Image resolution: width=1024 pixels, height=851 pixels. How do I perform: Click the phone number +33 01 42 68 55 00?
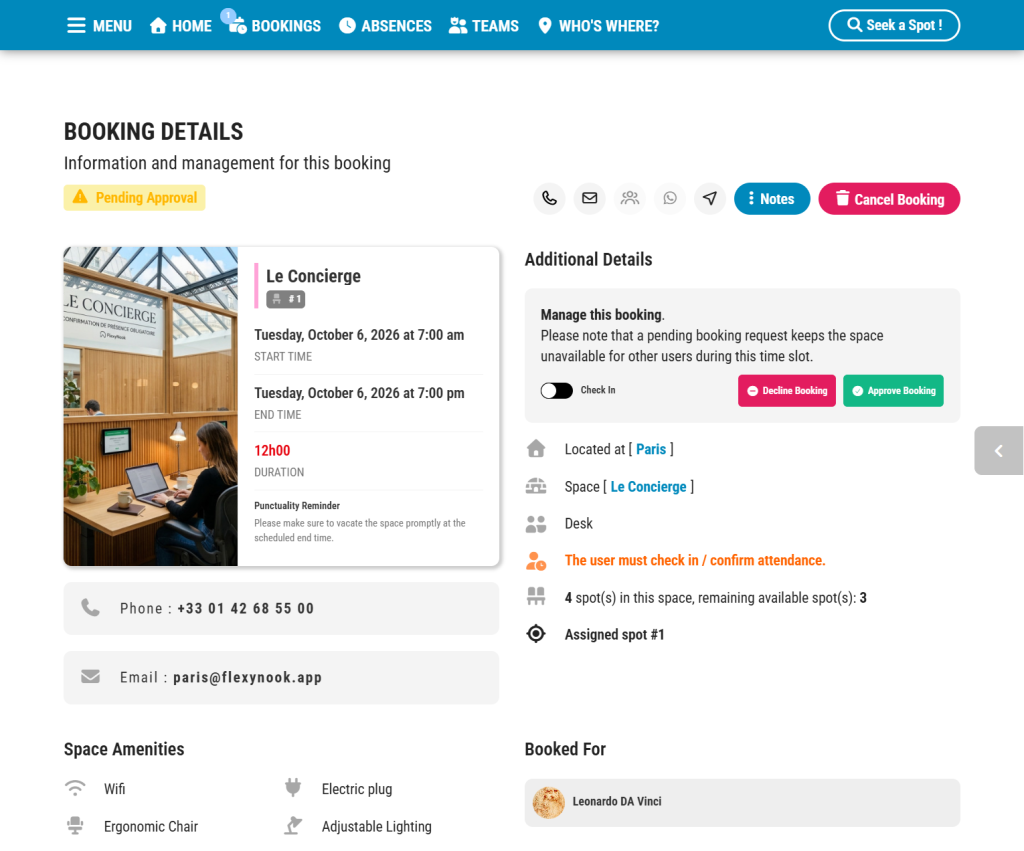pyautogui.click(x=246, y=609)
